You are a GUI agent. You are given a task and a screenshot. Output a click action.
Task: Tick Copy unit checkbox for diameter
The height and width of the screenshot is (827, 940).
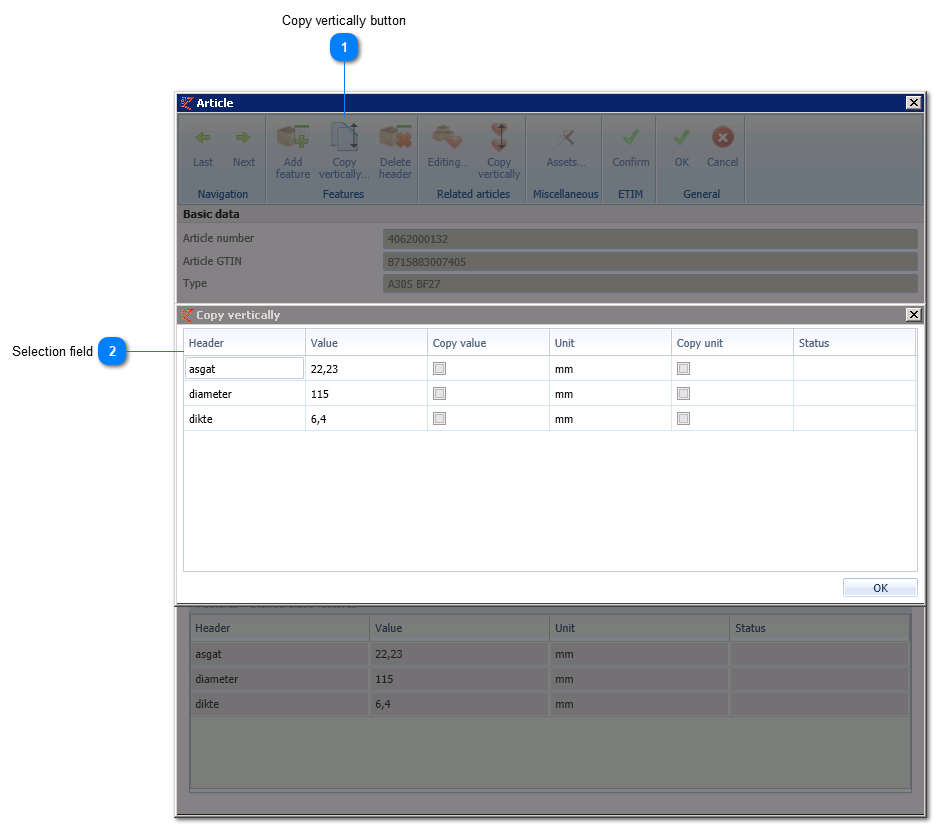tap(683, 394)
